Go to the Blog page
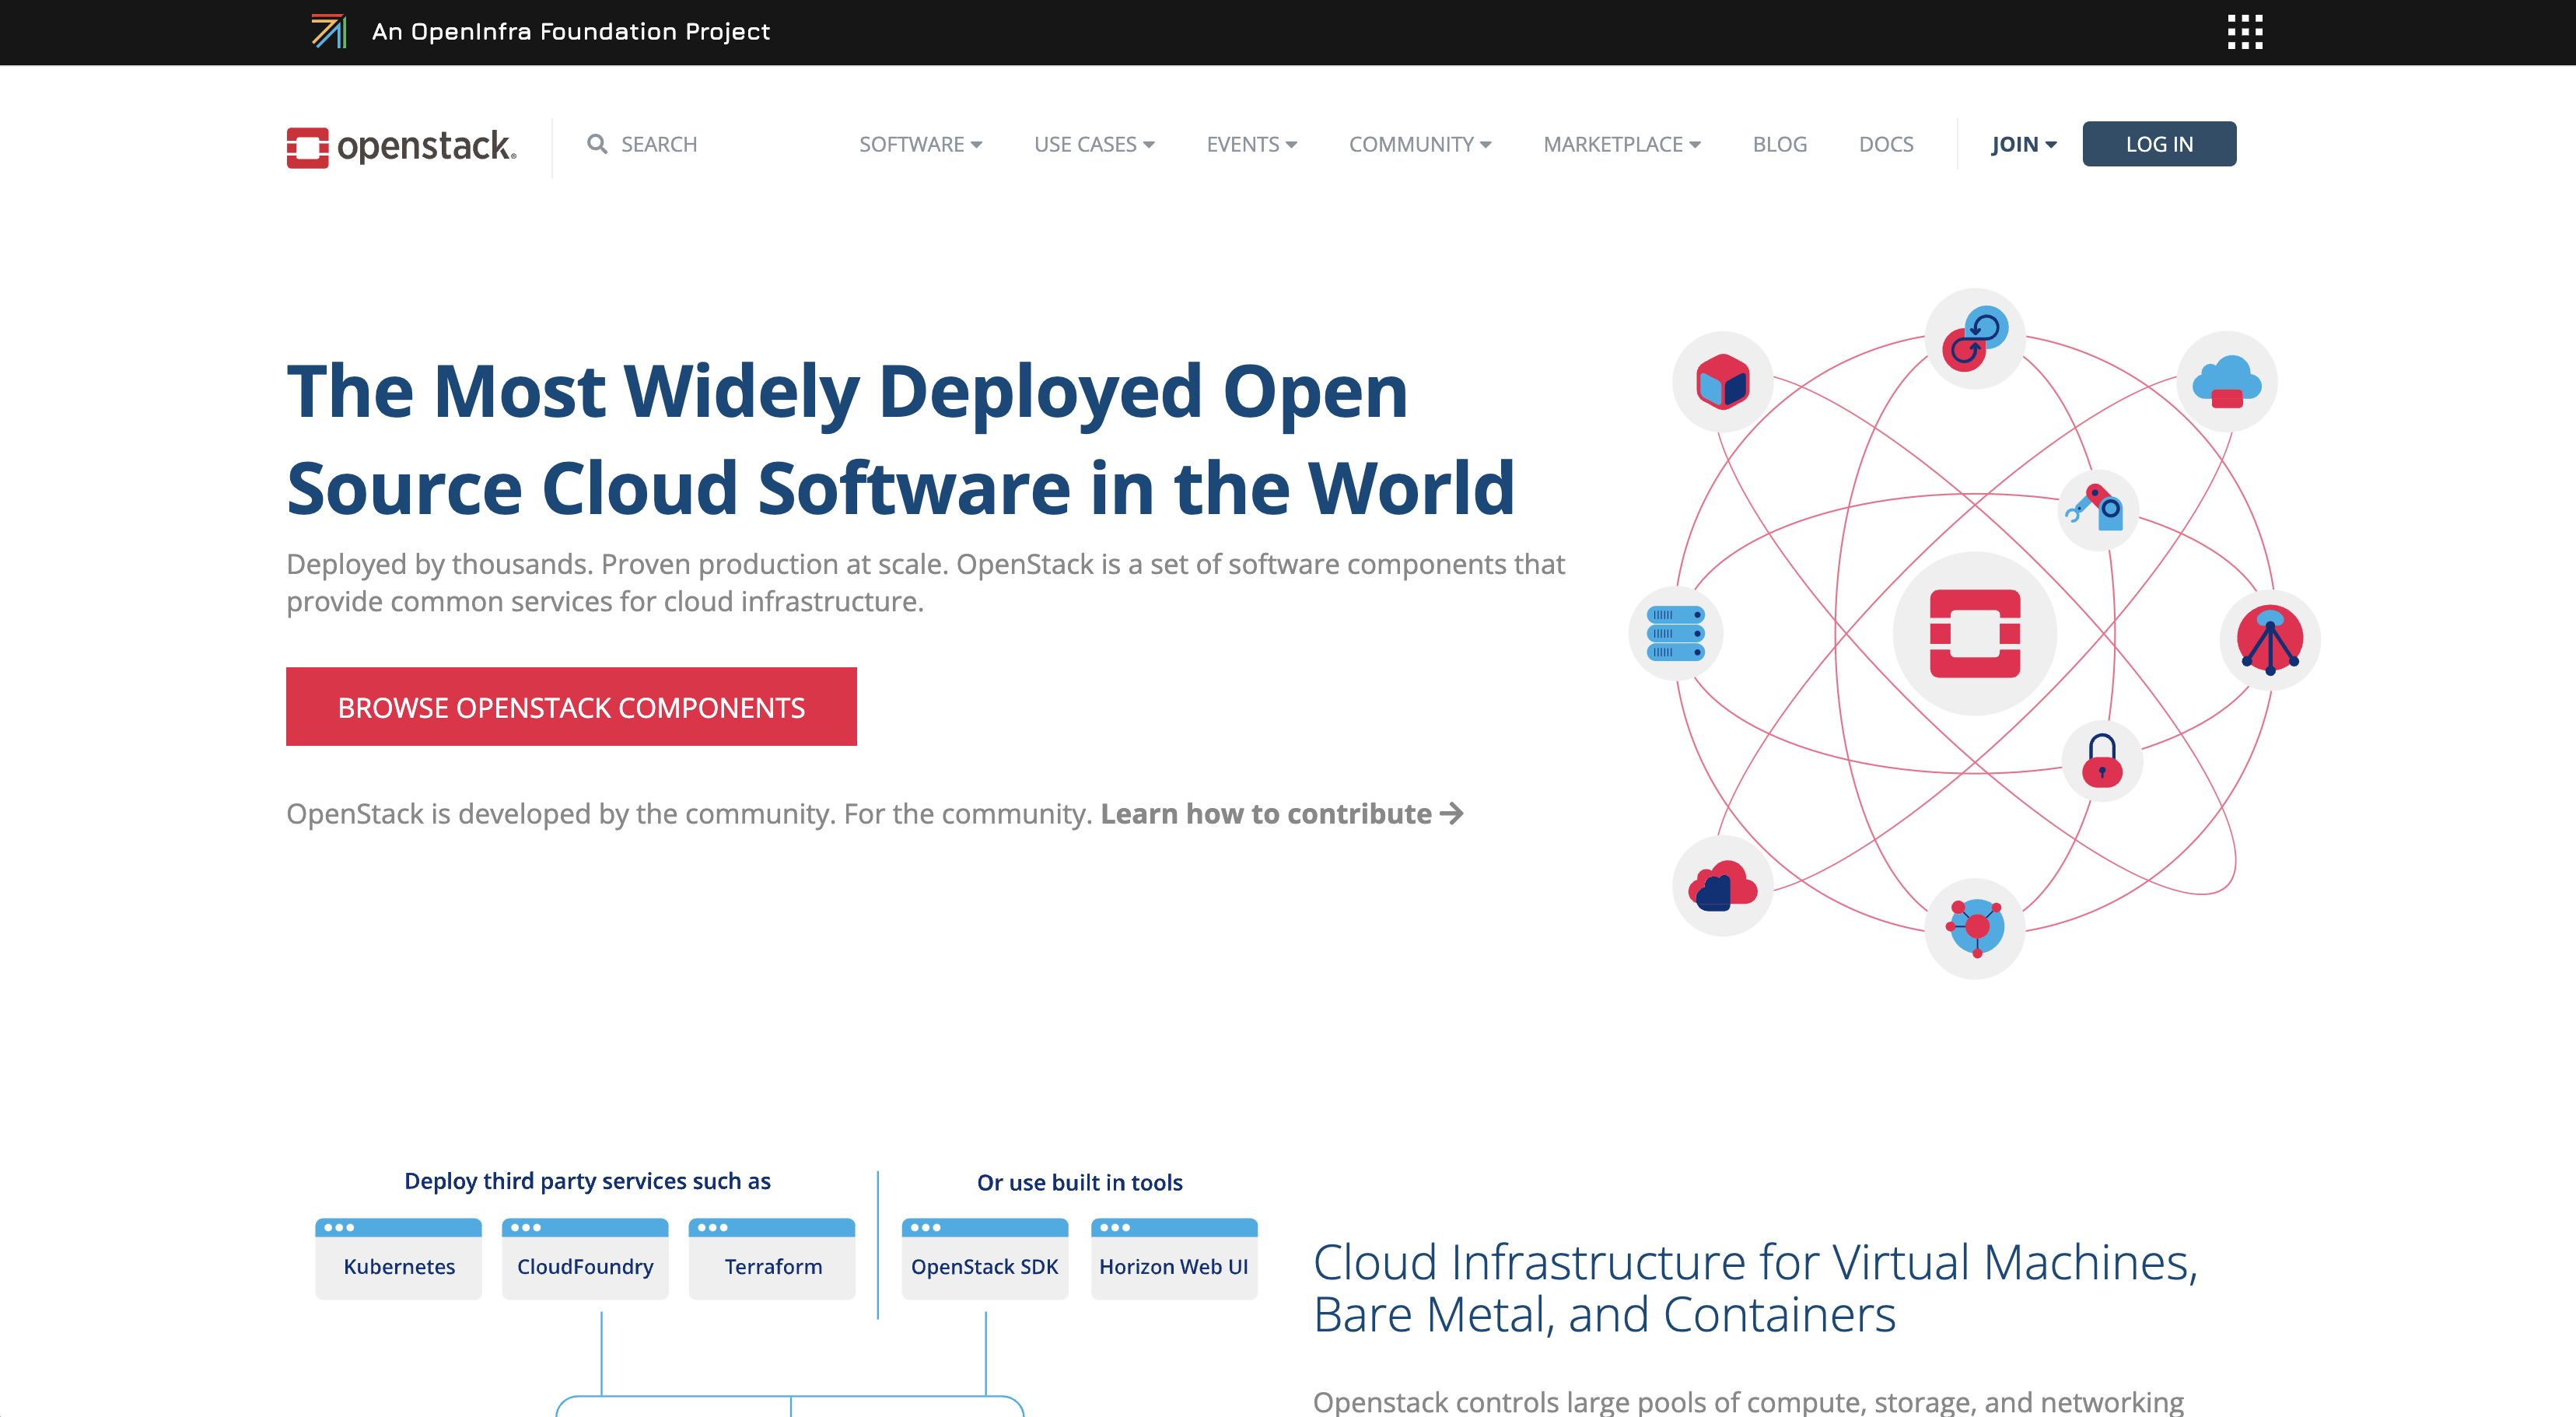Screen dimensions: 2576x1417 (x=1779, y=144)
